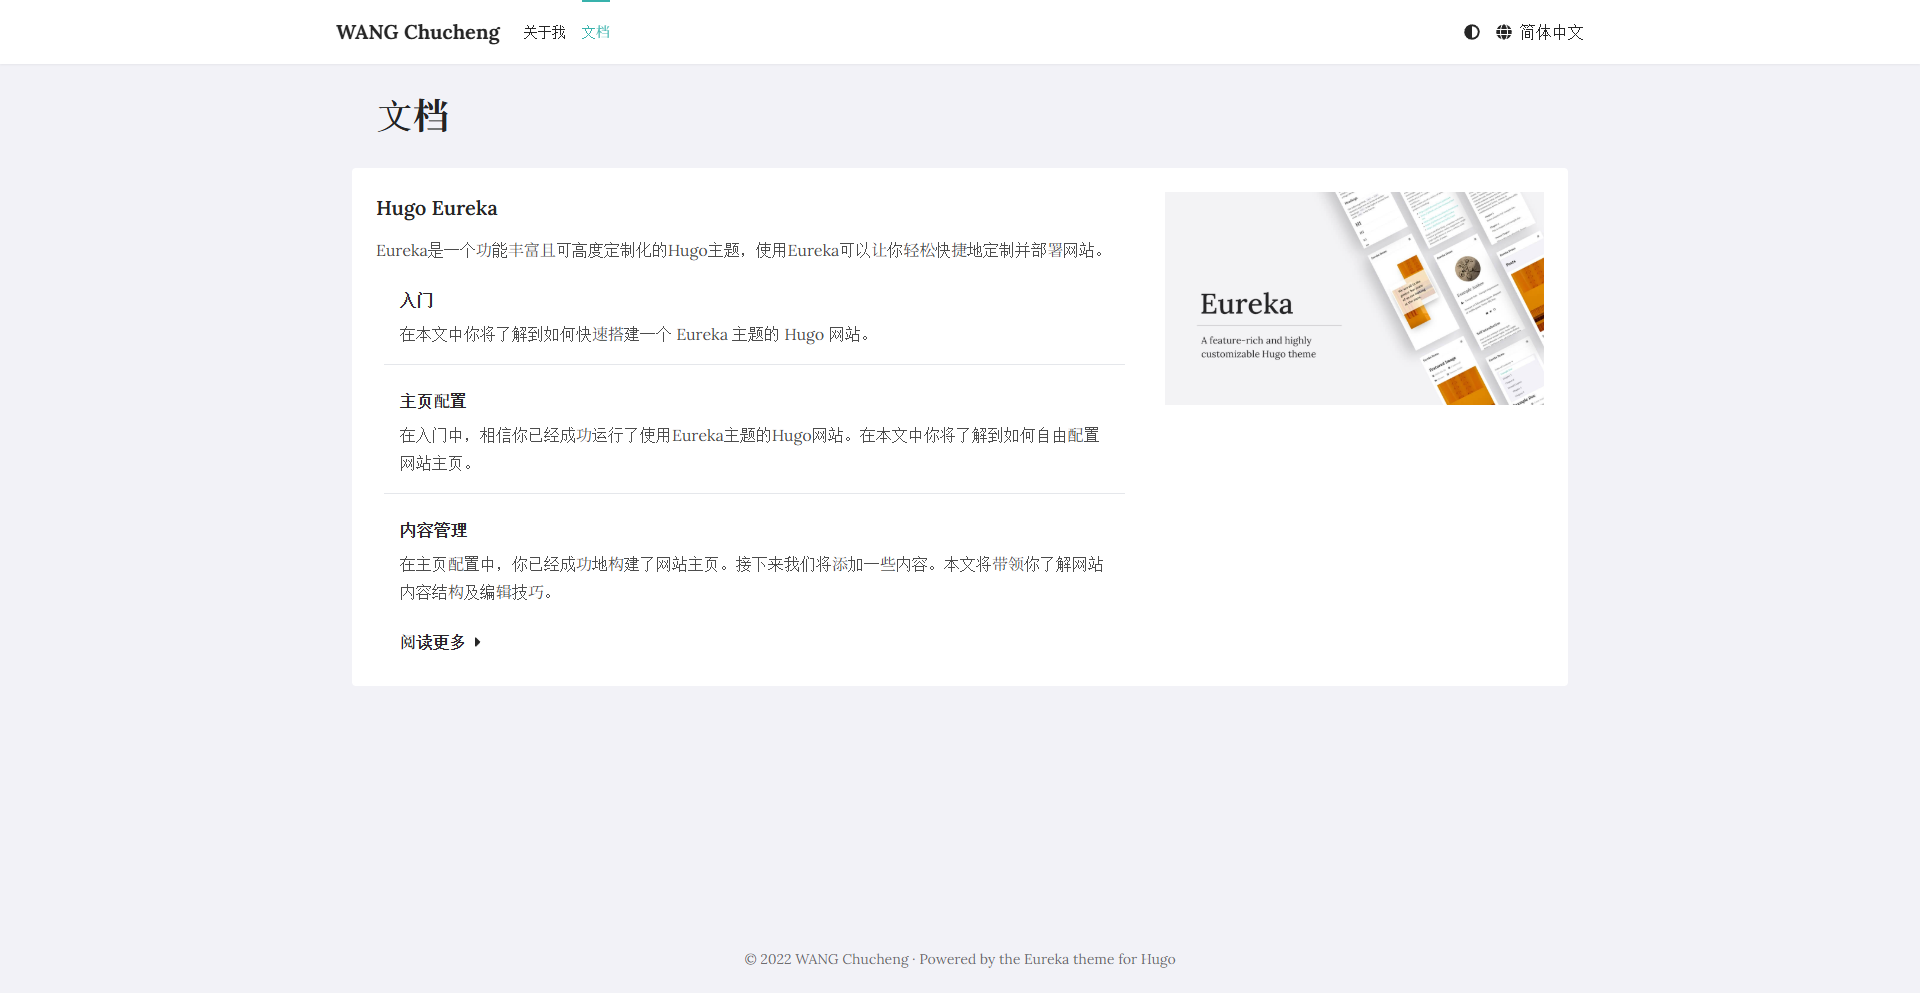This screenshot has height=993, width=1920.
Task: Click the text 在本文中你将了解到如何快速搭建
Action: 637,334
